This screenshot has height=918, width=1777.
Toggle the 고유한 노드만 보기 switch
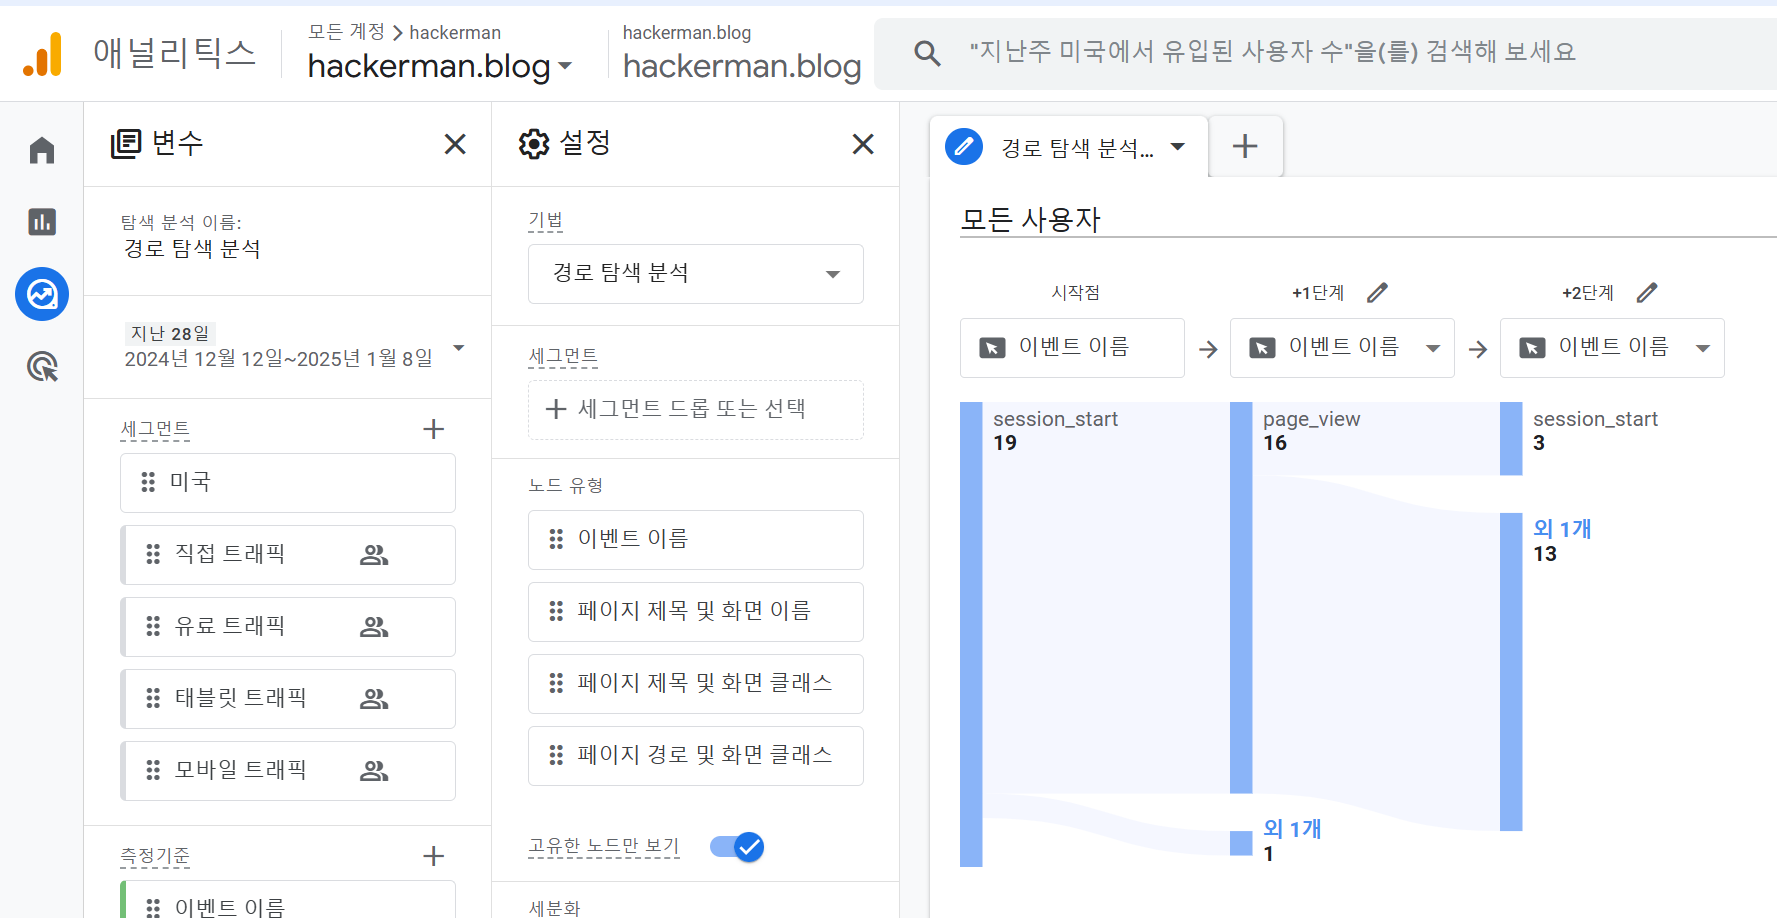737,847
